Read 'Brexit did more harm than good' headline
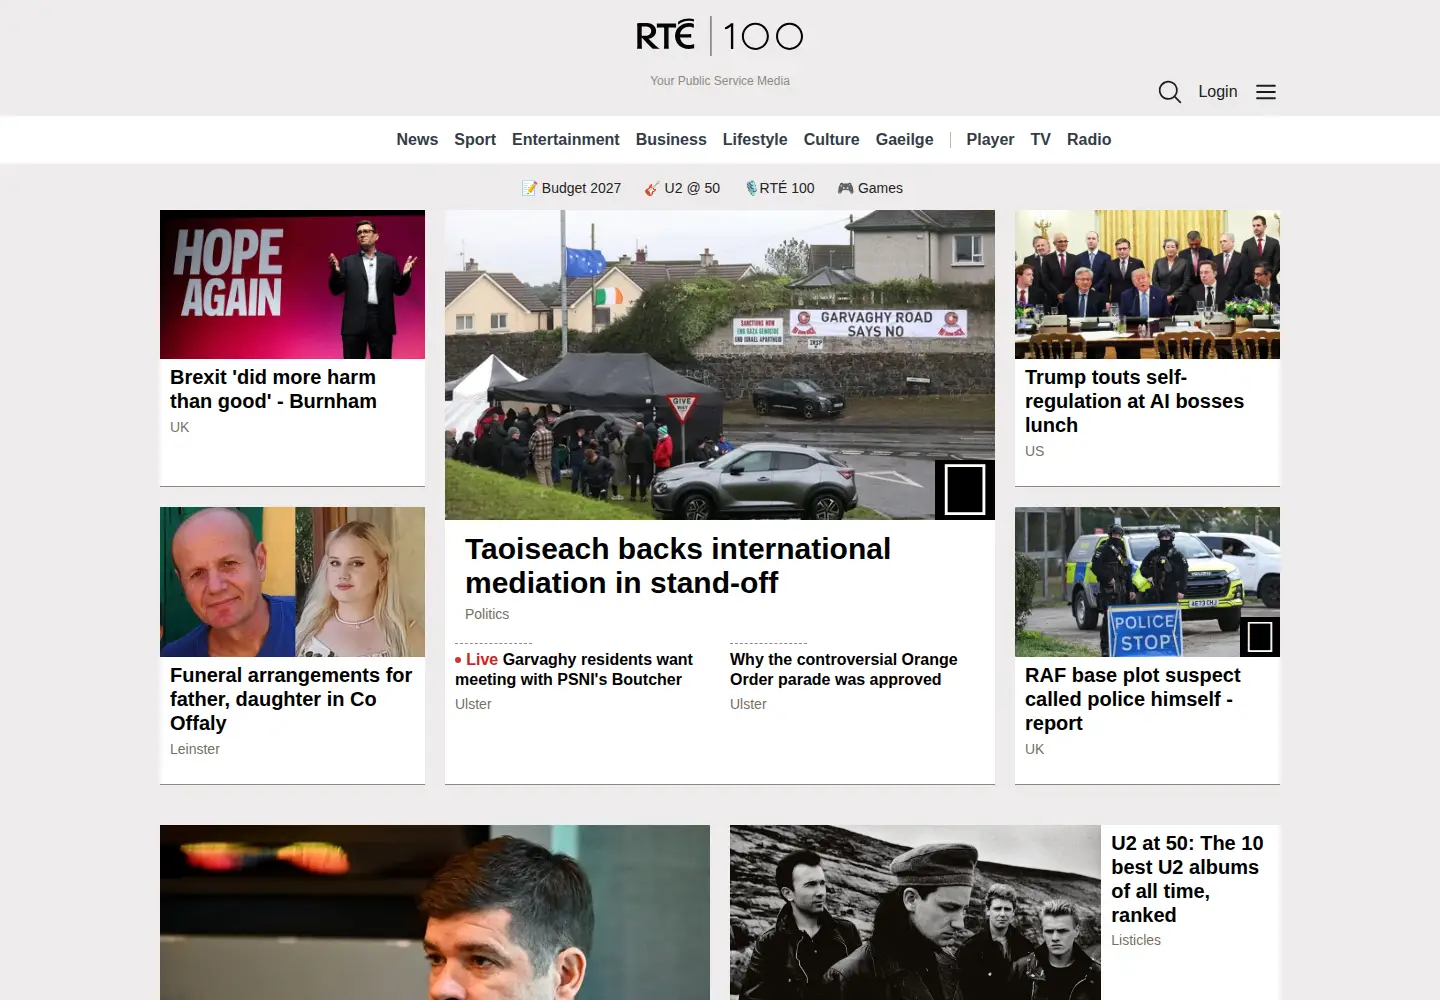Image resolution: width=1440 pixels, height=1000 pixels. coord(273,389)
